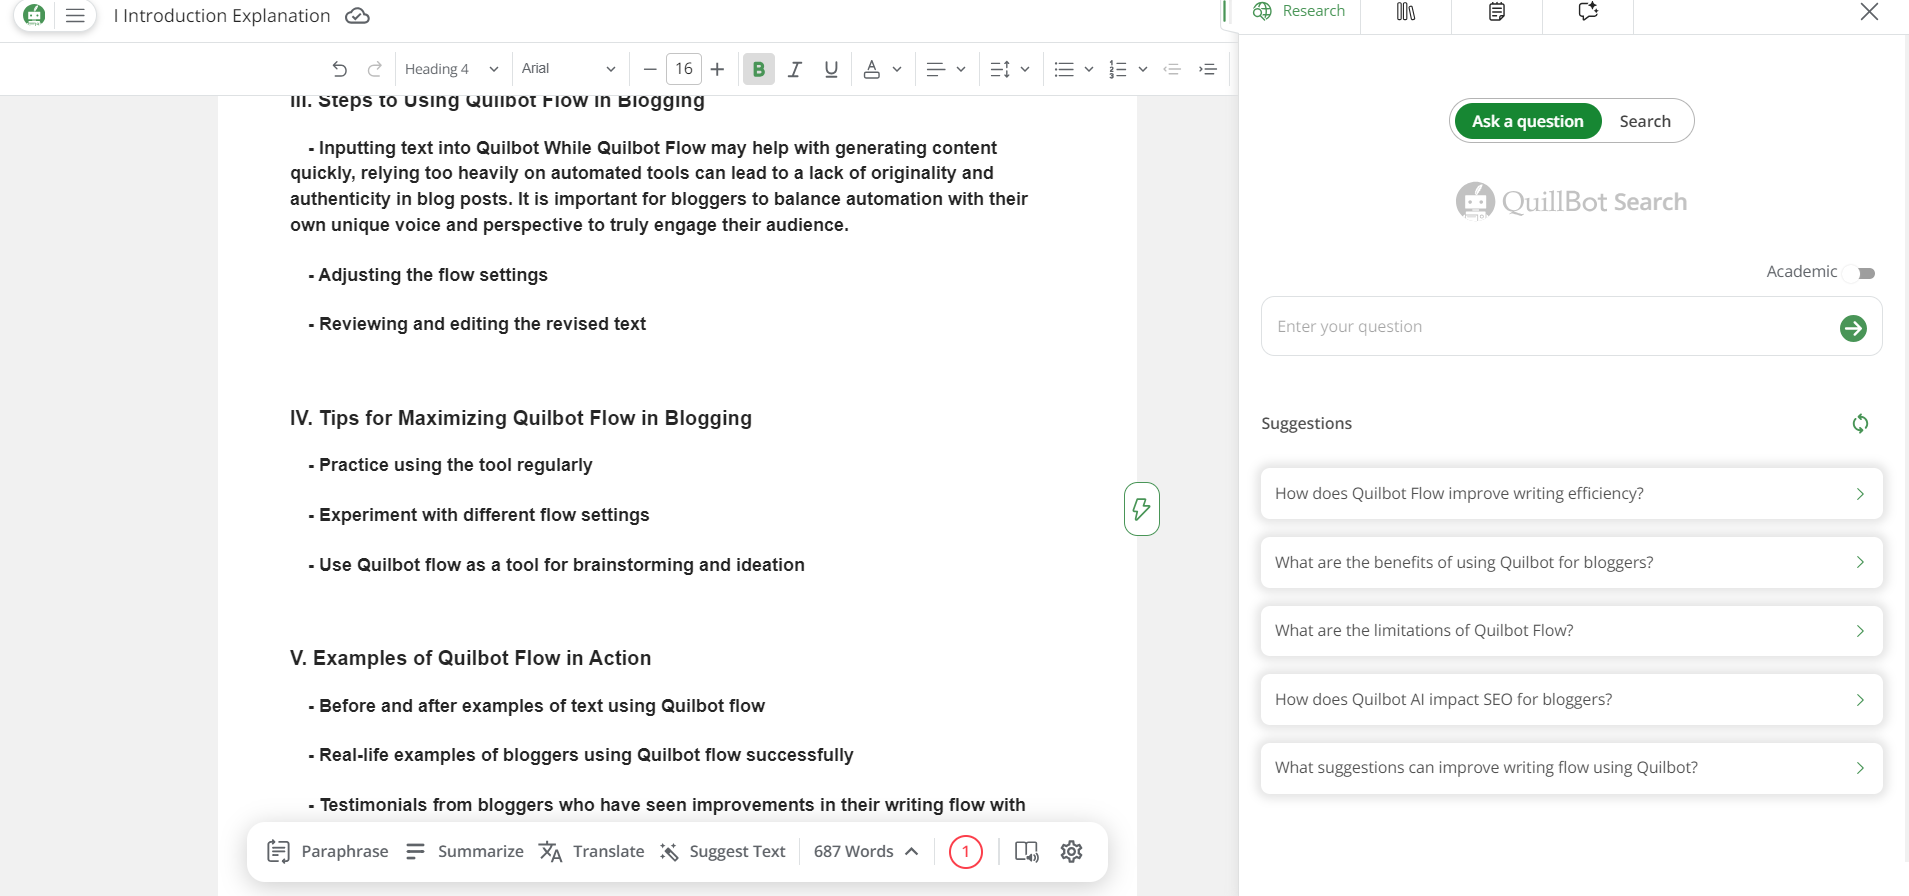Click Suggest Text button
The height and width of the screenshot is (896, 1909).
pos(723,851)
